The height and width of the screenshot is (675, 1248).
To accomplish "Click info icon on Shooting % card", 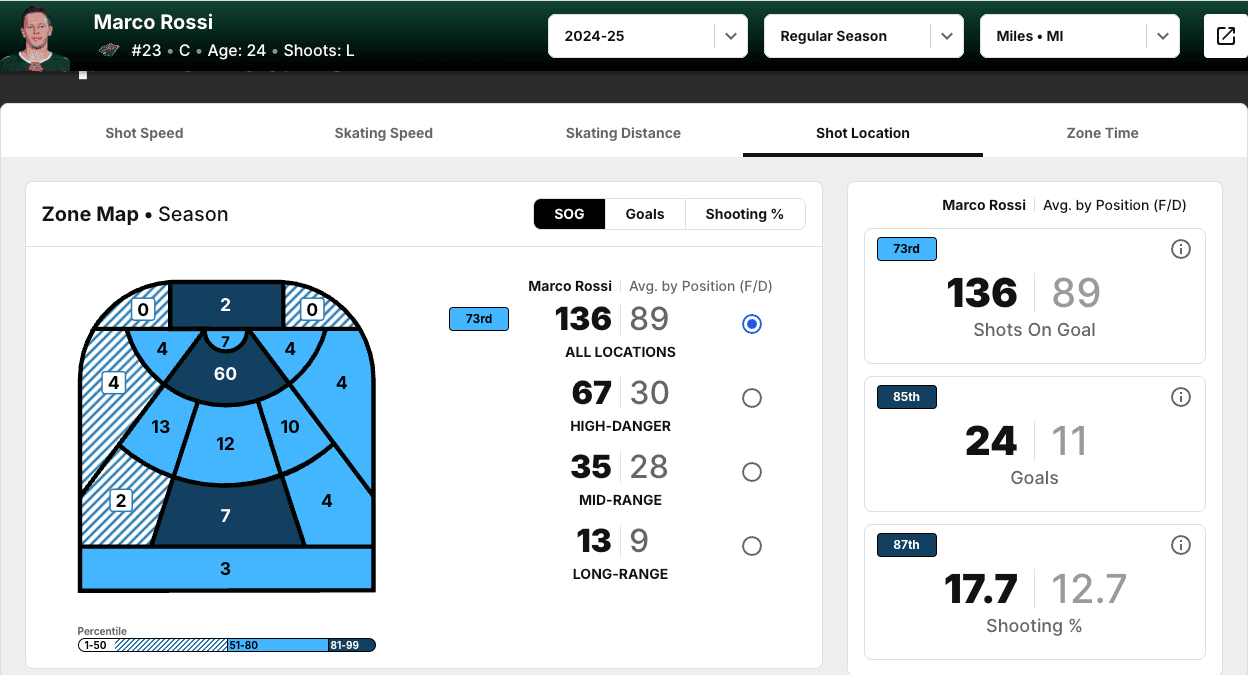I will 1180,545.
